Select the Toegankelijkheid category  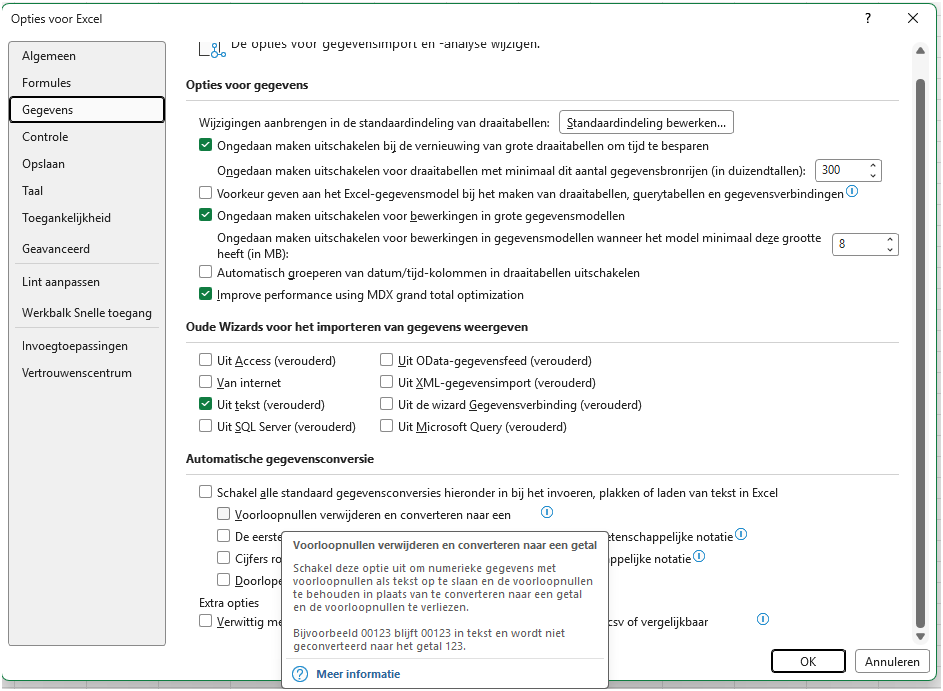click(x=87, y=218)
